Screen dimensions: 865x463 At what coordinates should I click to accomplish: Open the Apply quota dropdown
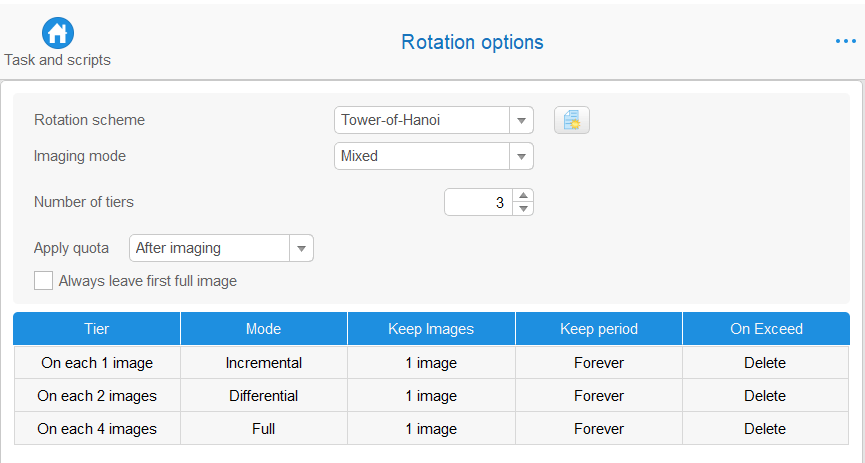(x=221, y=248)
